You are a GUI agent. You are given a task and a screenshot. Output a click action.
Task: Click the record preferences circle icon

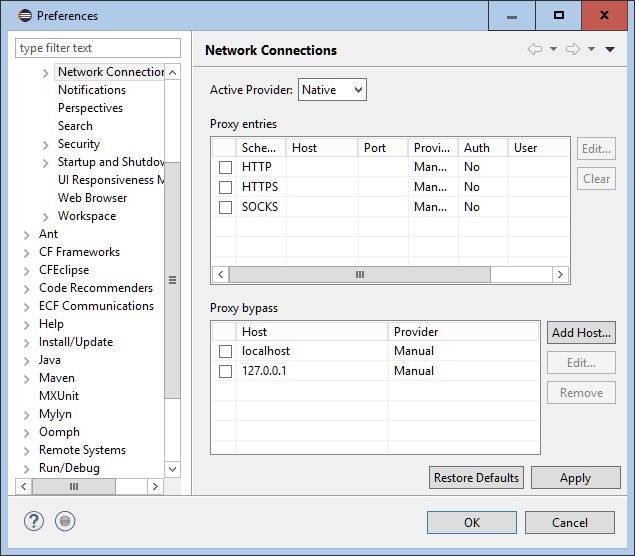pyautogui.click(x=65, y=521)
